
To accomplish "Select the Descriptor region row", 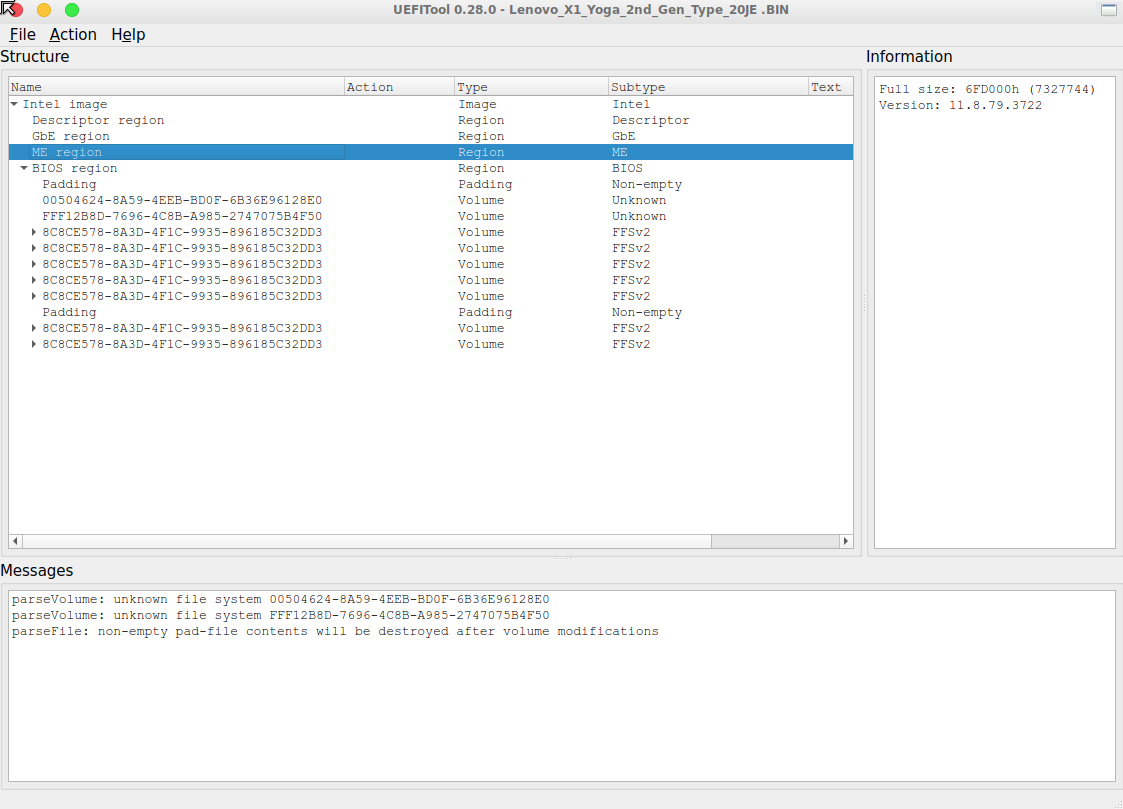I will 430,120.
